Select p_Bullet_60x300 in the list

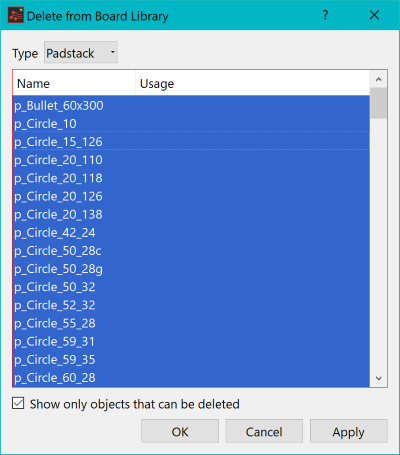191,106
